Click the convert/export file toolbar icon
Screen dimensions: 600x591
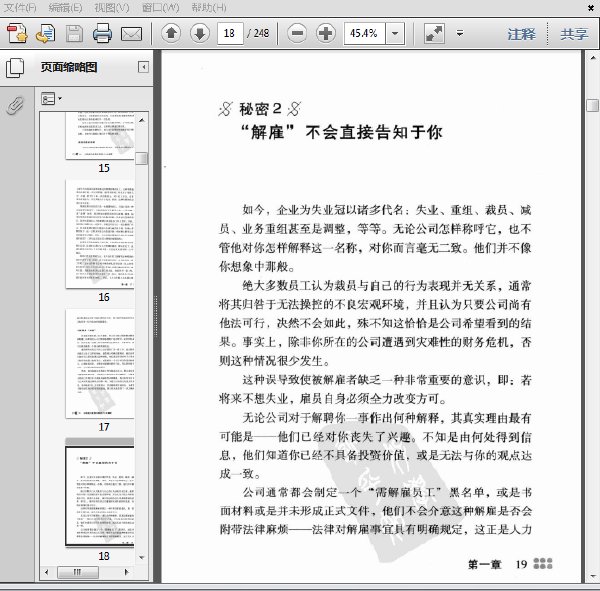[x=46, y=33]
